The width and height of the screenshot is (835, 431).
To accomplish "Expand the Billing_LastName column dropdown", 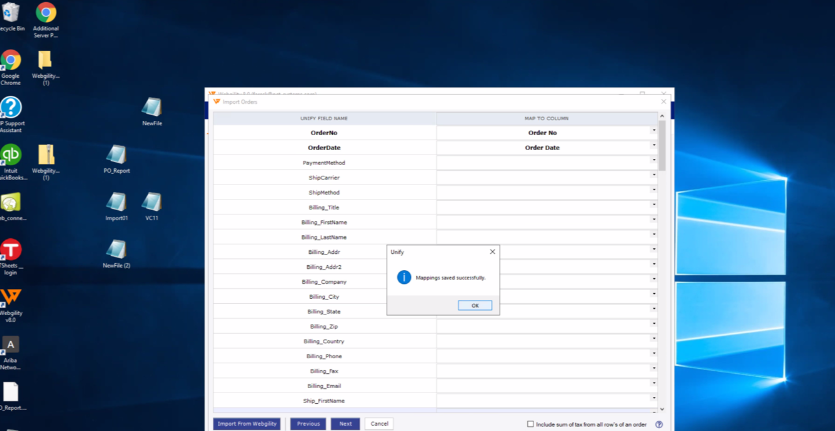I will click(x=654, y=235).
